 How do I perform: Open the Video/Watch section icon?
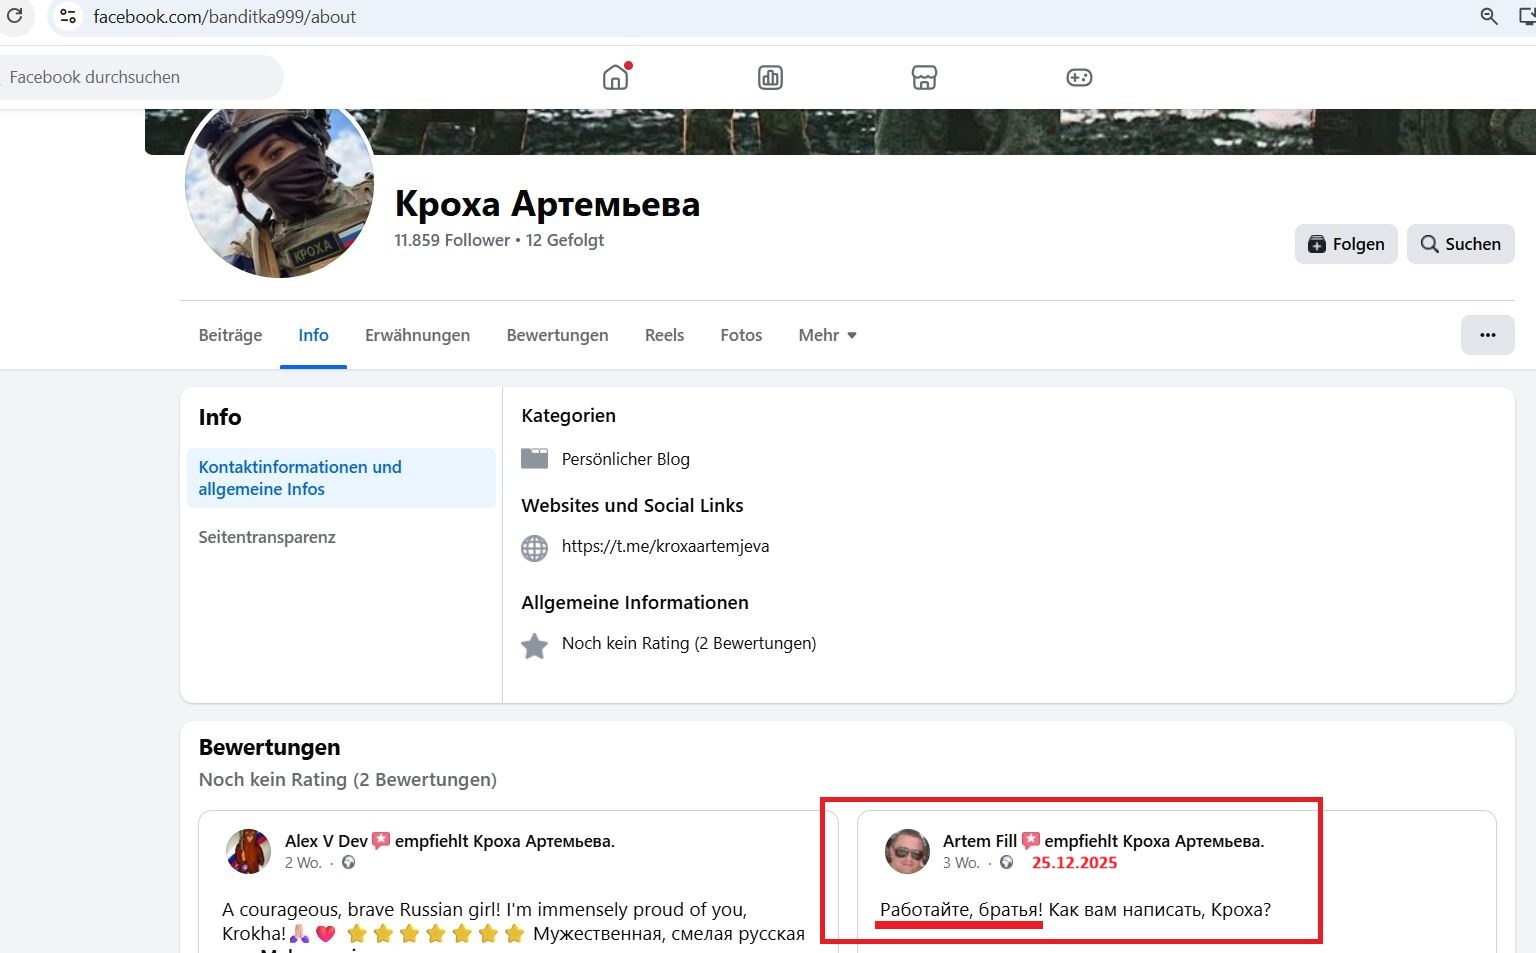coord(769,76)
